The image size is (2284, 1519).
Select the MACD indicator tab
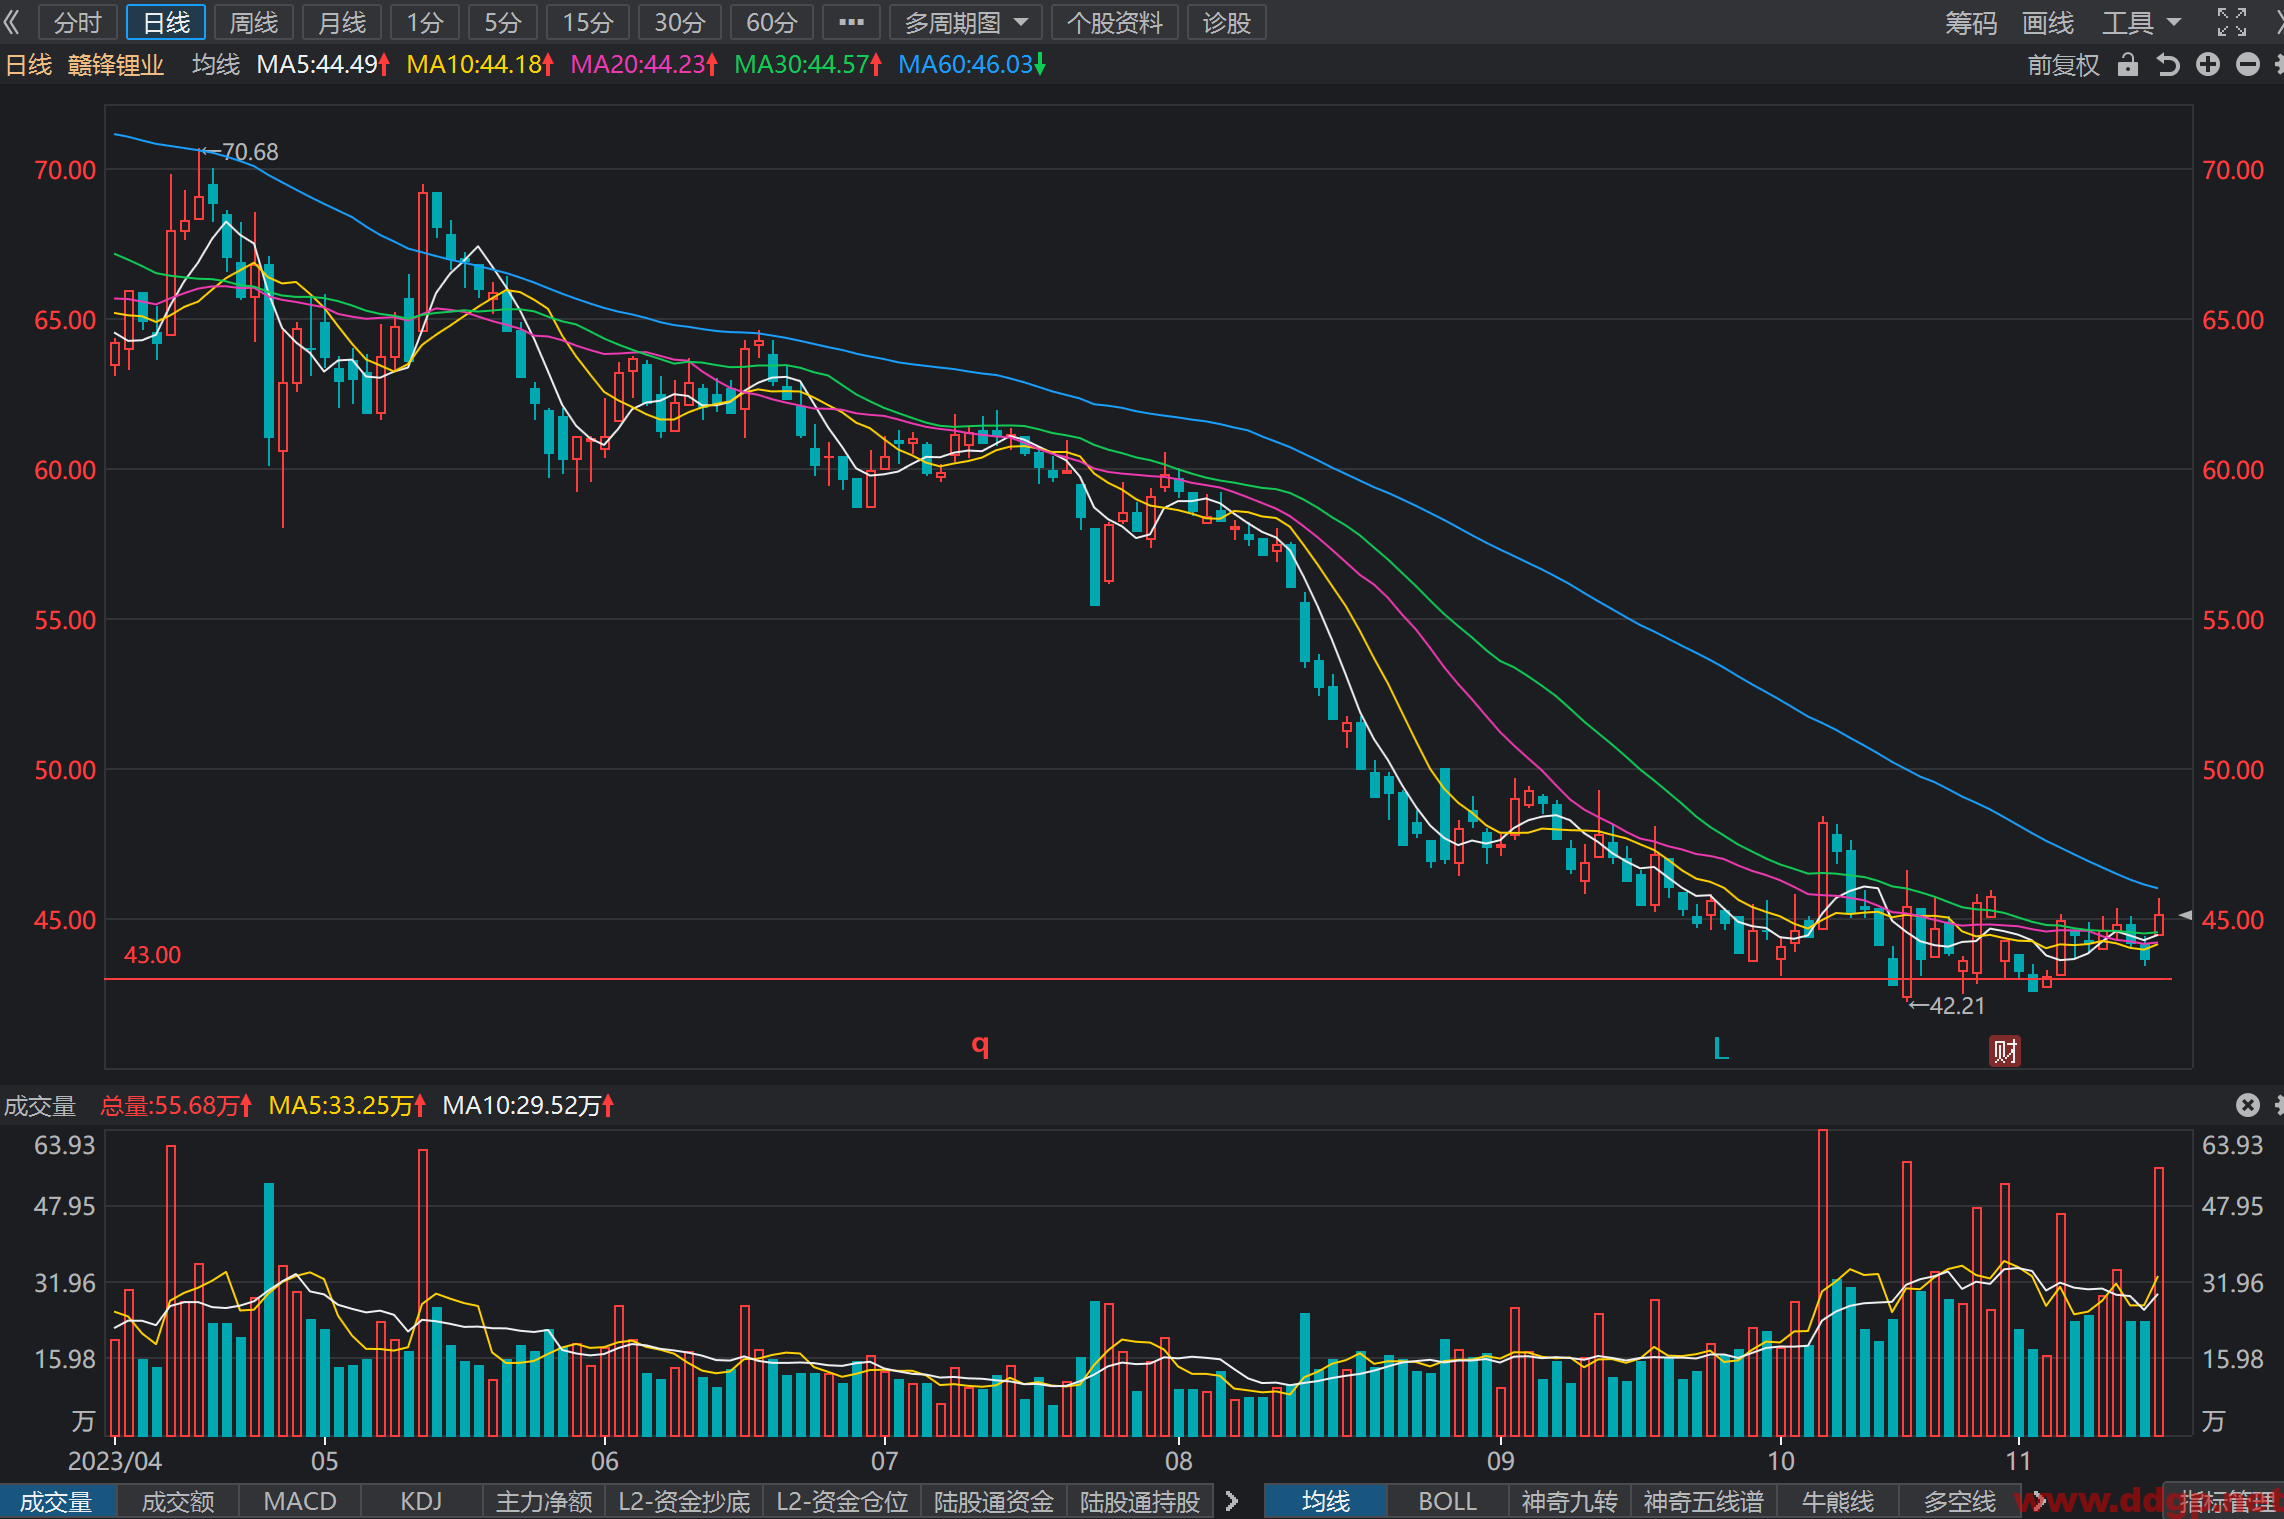pos(300,1502)
